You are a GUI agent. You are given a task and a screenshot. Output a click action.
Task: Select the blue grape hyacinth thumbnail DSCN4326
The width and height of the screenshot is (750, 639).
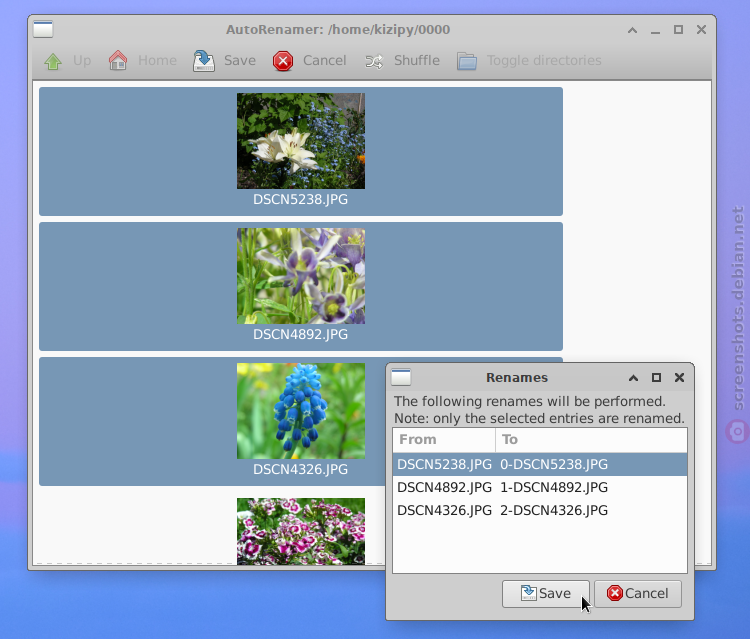[301, 411]
